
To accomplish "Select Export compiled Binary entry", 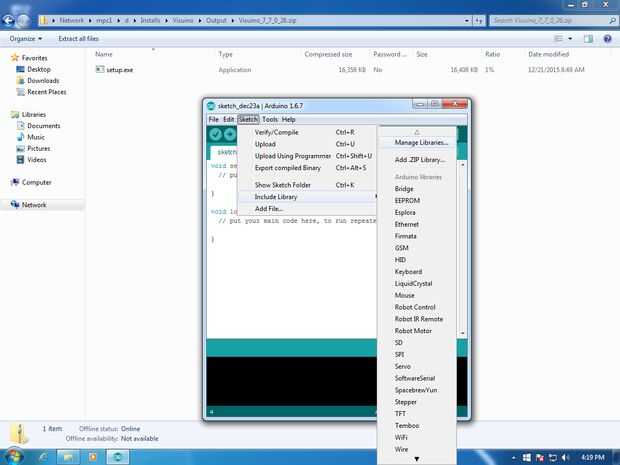I will coord(307,168).
